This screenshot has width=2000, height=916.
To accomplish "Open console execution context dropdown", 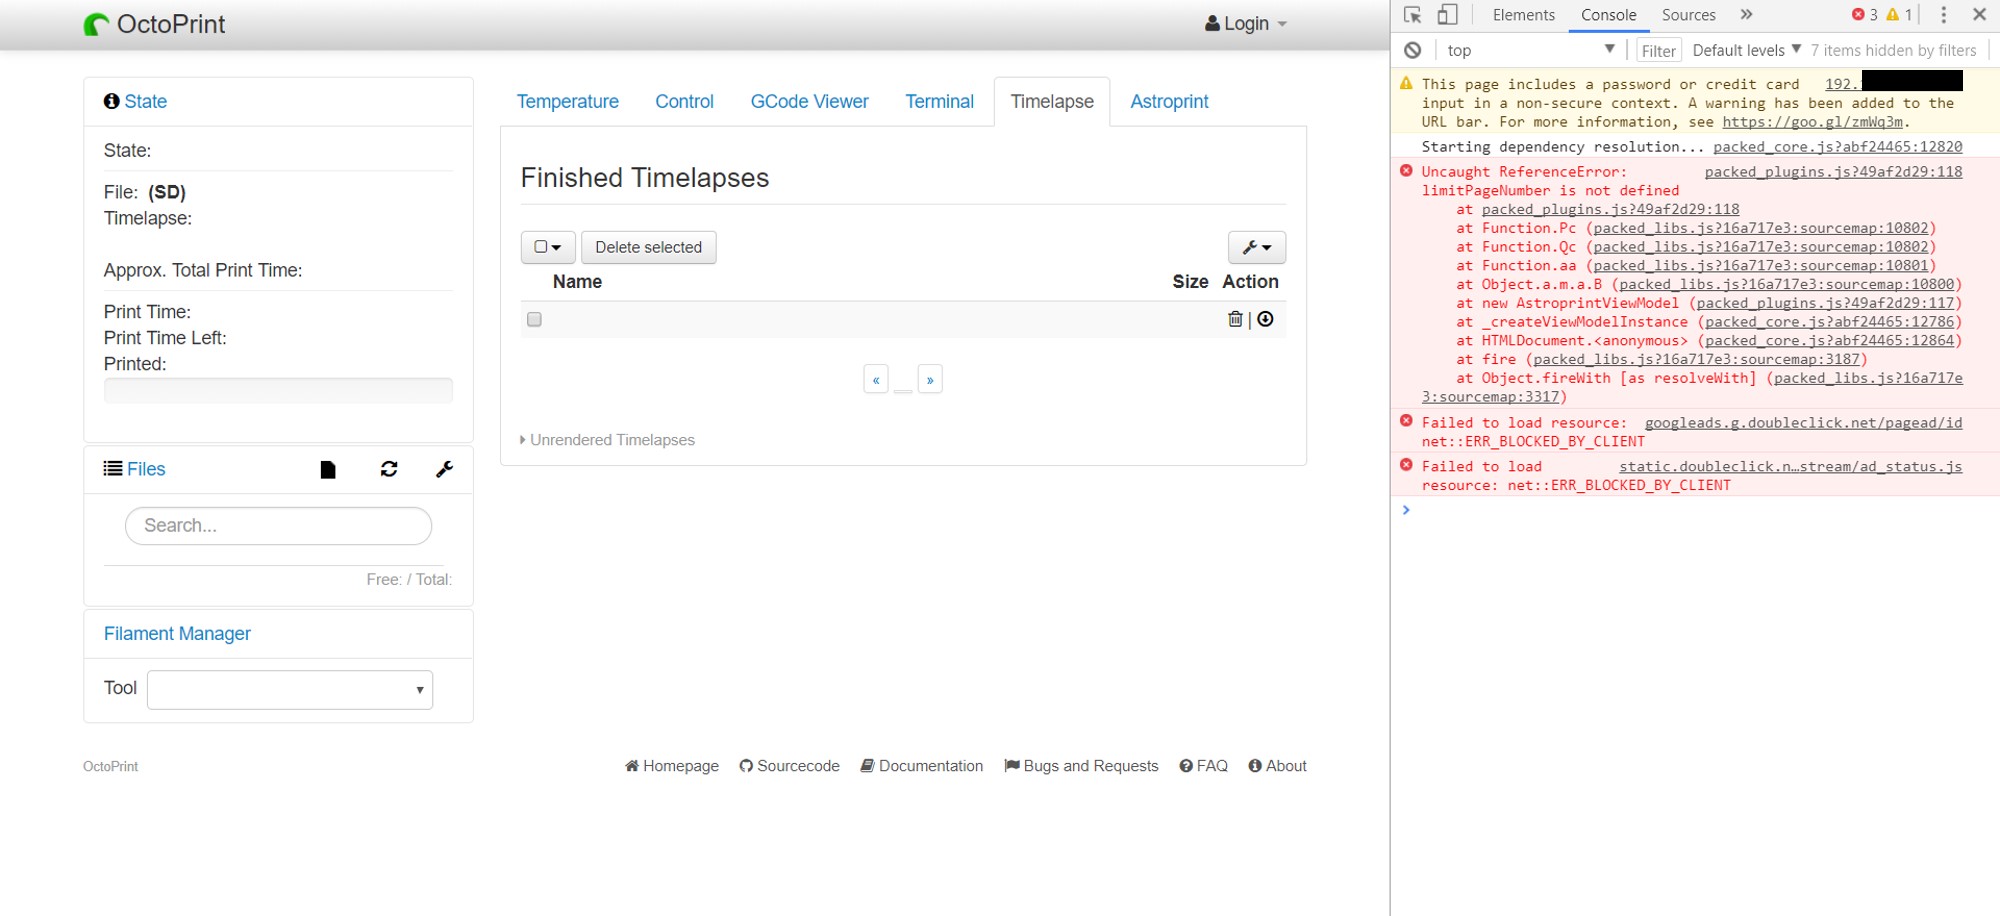I will coord(1530,50).
